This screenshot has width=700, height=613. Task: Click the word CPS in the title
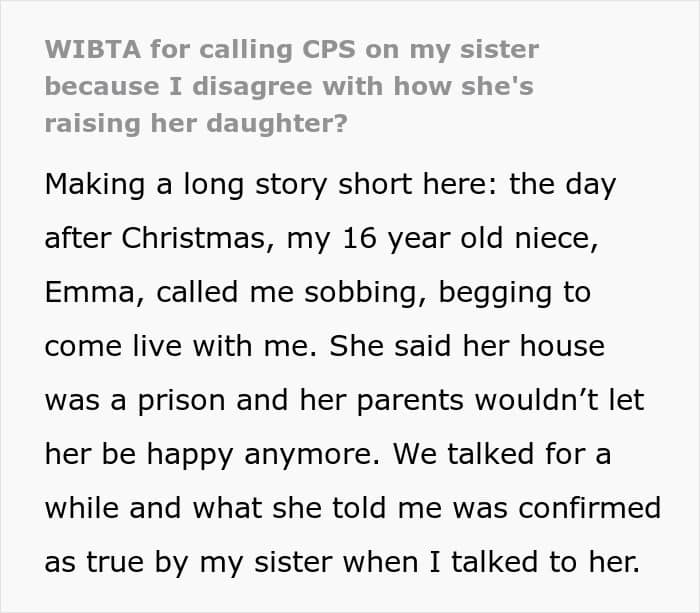329,49
